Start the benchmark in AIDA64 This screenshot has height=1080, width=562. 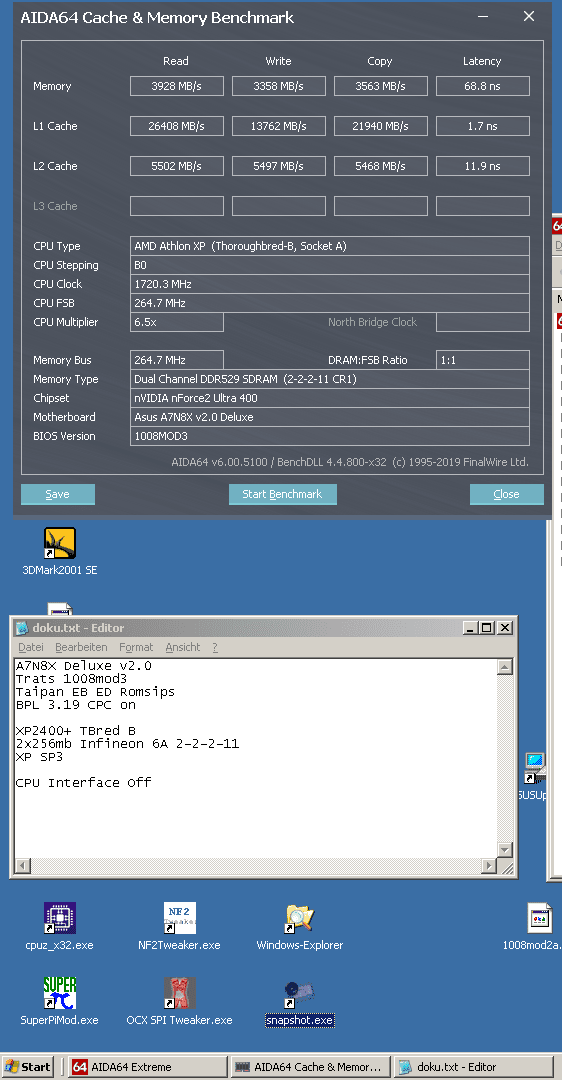282,495
